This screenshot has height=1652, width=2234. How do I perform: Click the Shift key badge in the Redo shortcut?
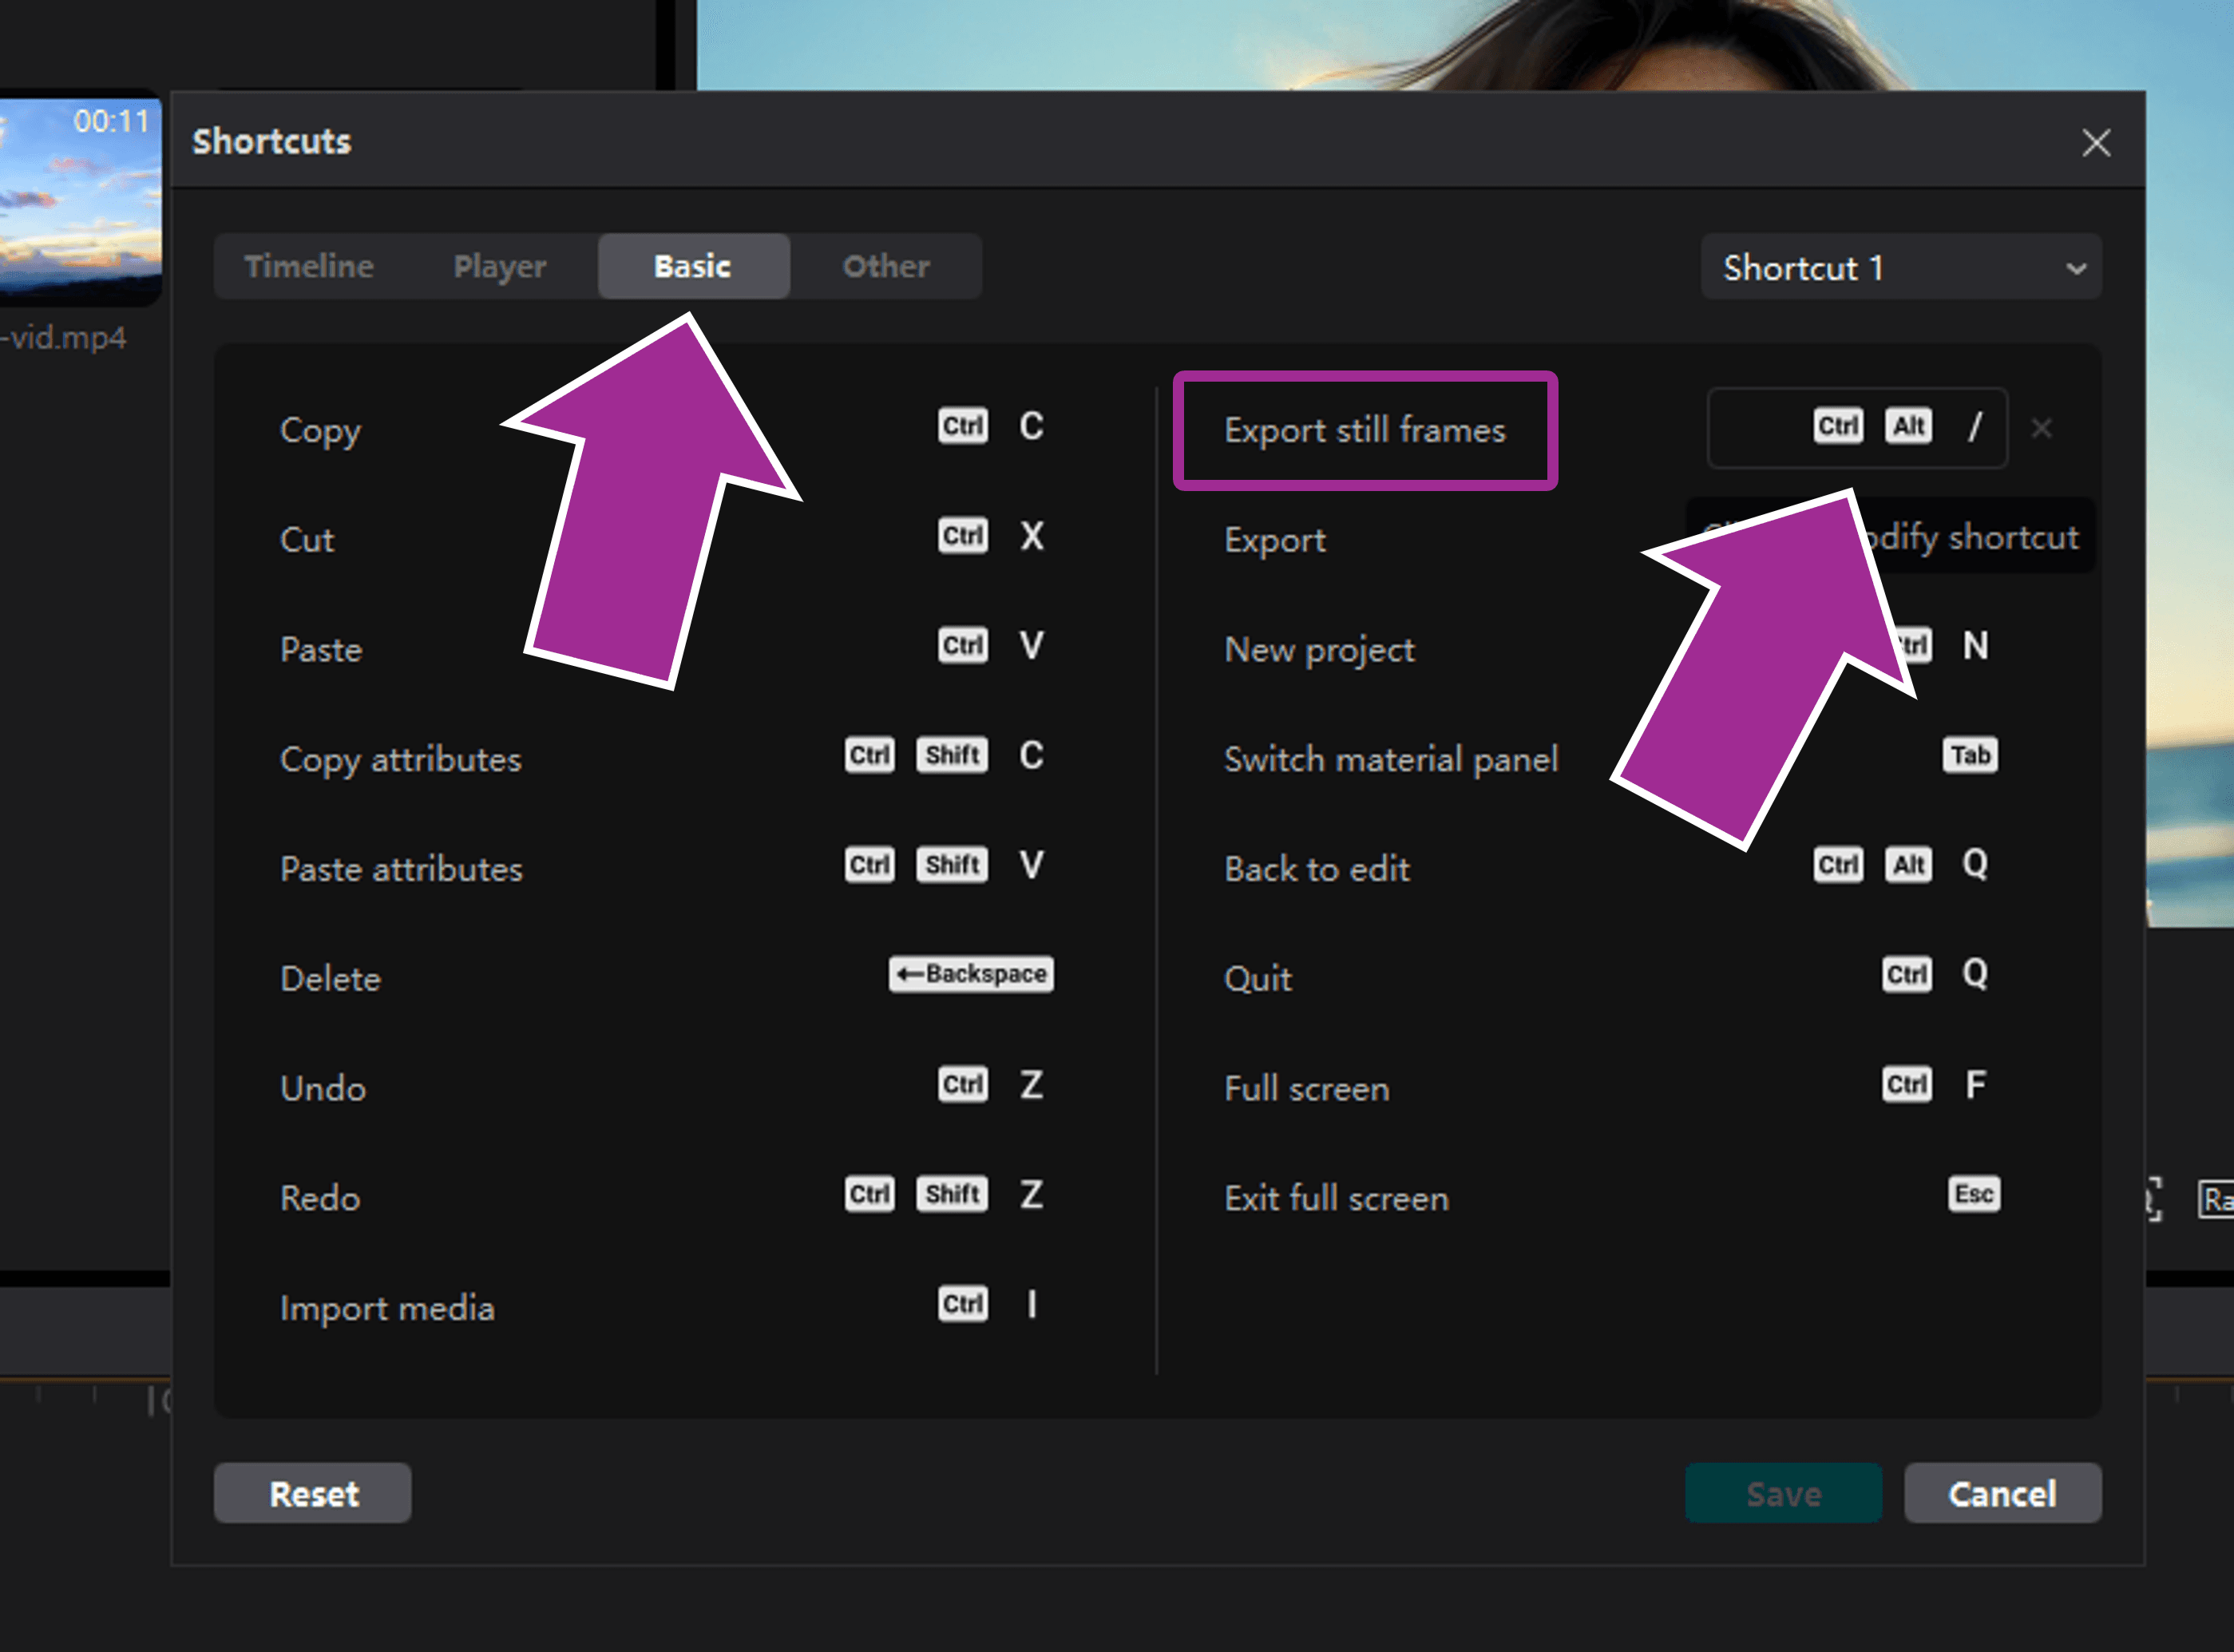pos(951,1193)
